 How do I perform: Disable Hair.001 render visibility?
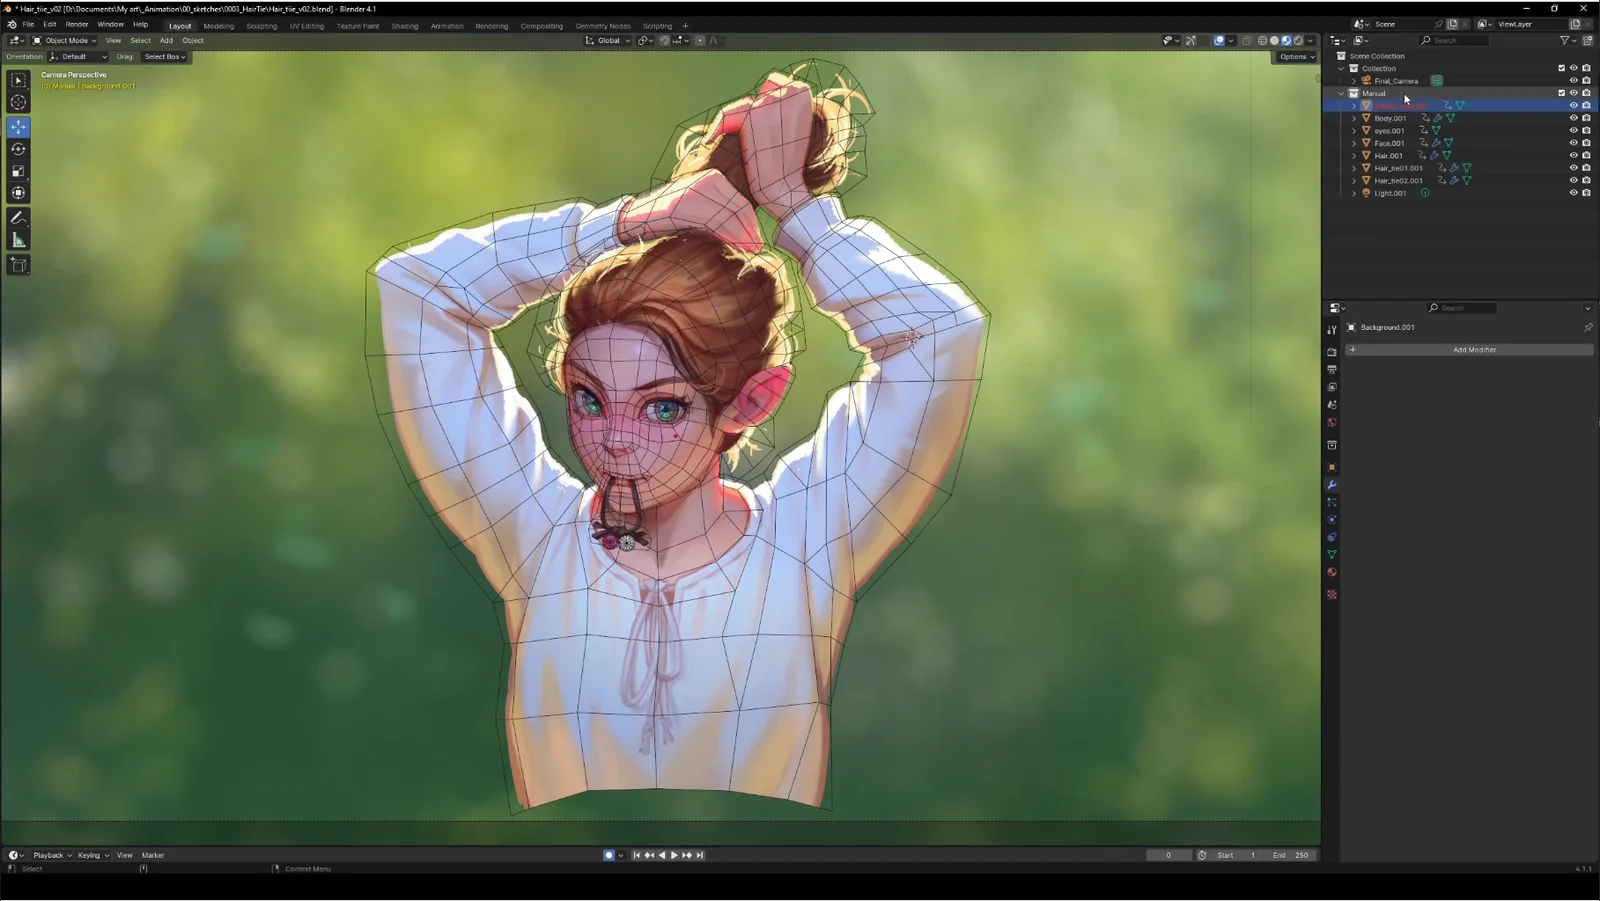tap(1587, 155)
